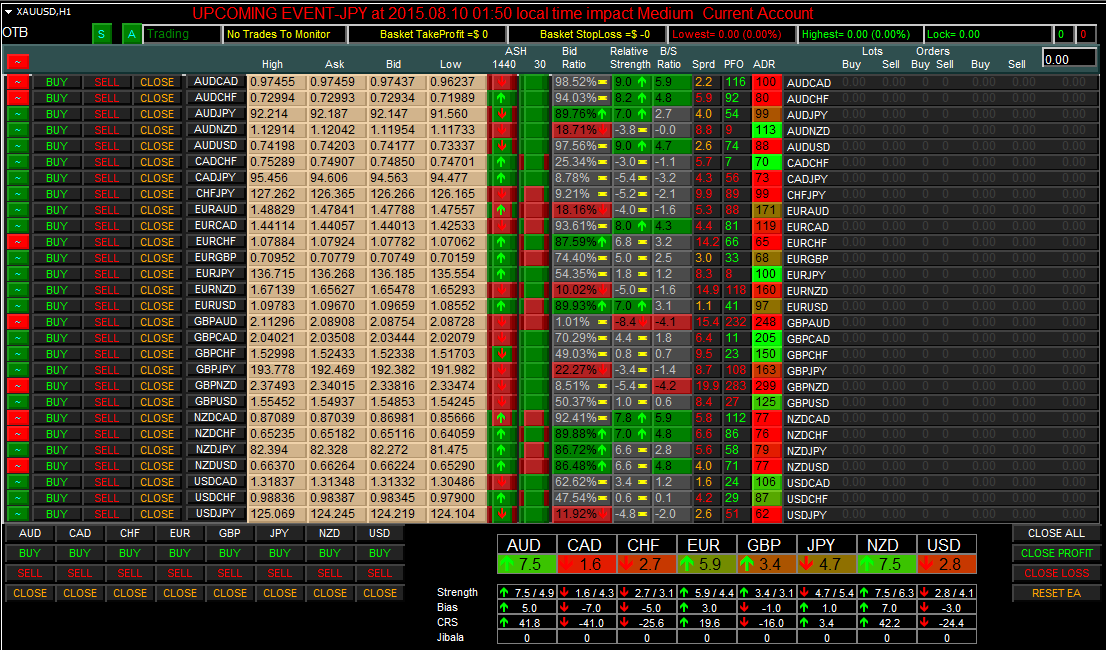This screenshot has height=650, width=1106.
Task: Select the GBPCHF symbol button
Action: click(216, 354)
